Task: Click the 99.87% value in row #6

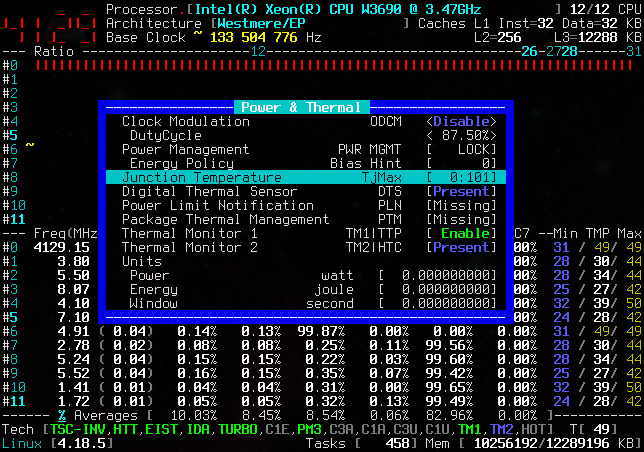Action: 321,331
